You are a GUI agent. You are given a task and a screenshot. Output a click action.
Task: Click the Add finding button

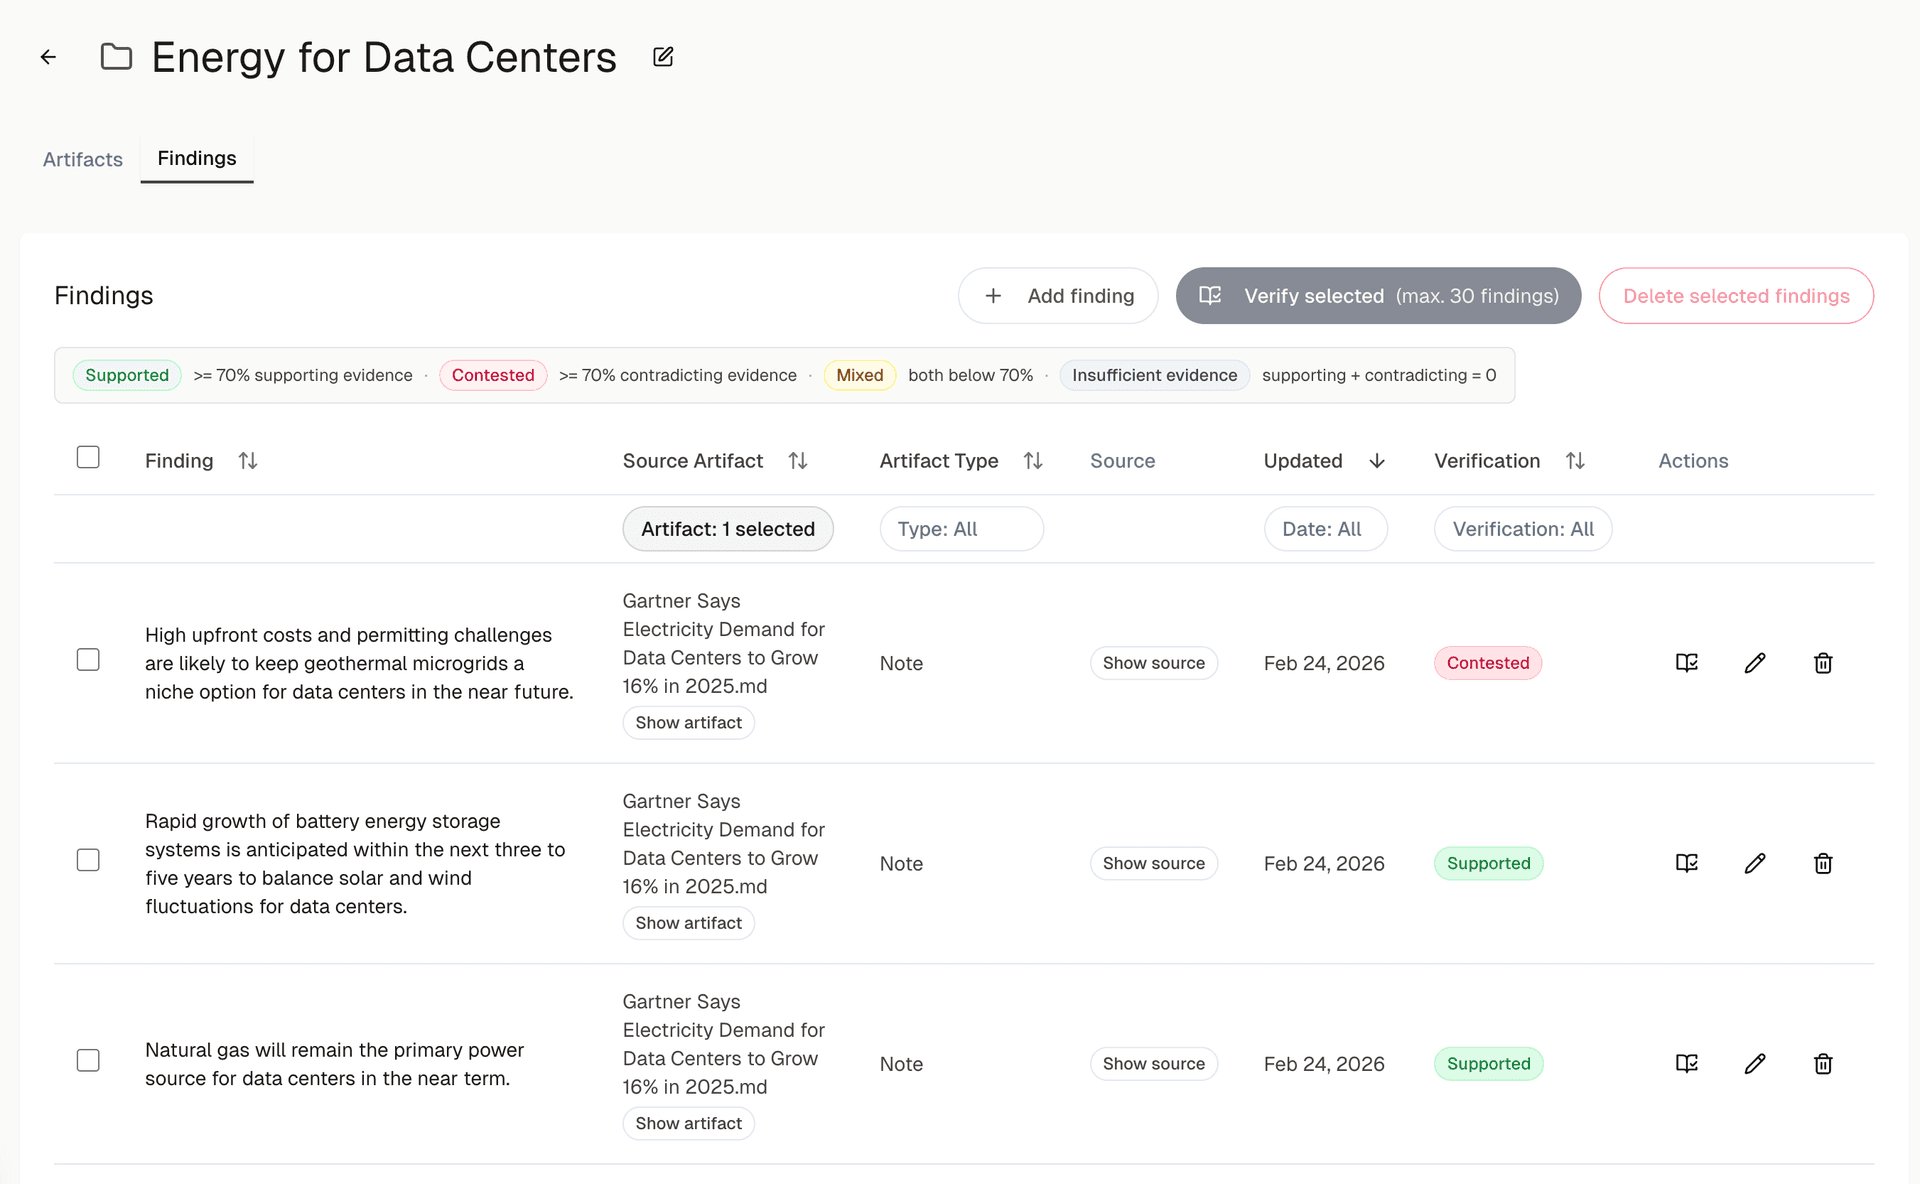pos(1058,296)
